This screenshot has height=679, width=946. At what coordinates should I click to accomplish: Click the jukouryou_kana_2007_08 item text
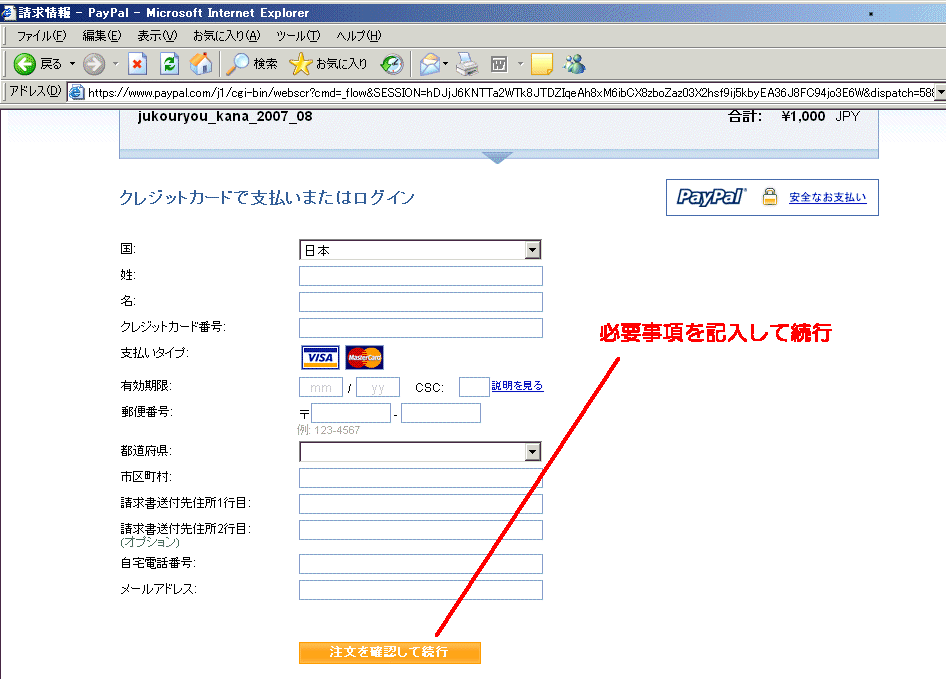pyautogui.click(x=225, y=116)
